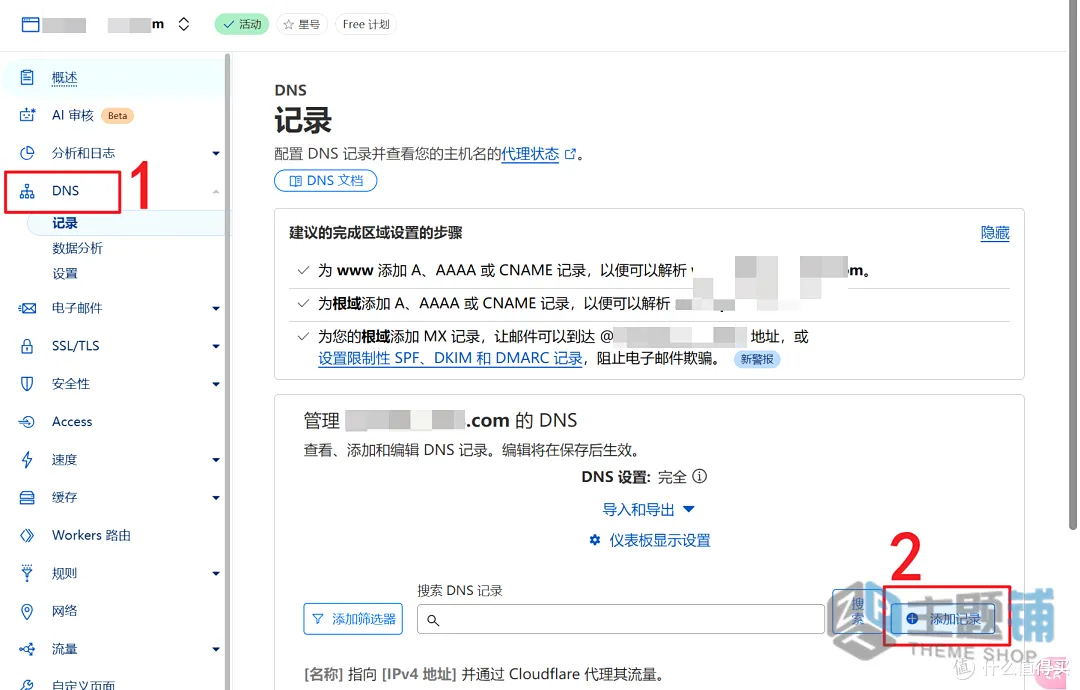Viewport: 1080px width, 690px height.
Task: Click the sidebar scrollbar
Action: click(x=227, y=372)
